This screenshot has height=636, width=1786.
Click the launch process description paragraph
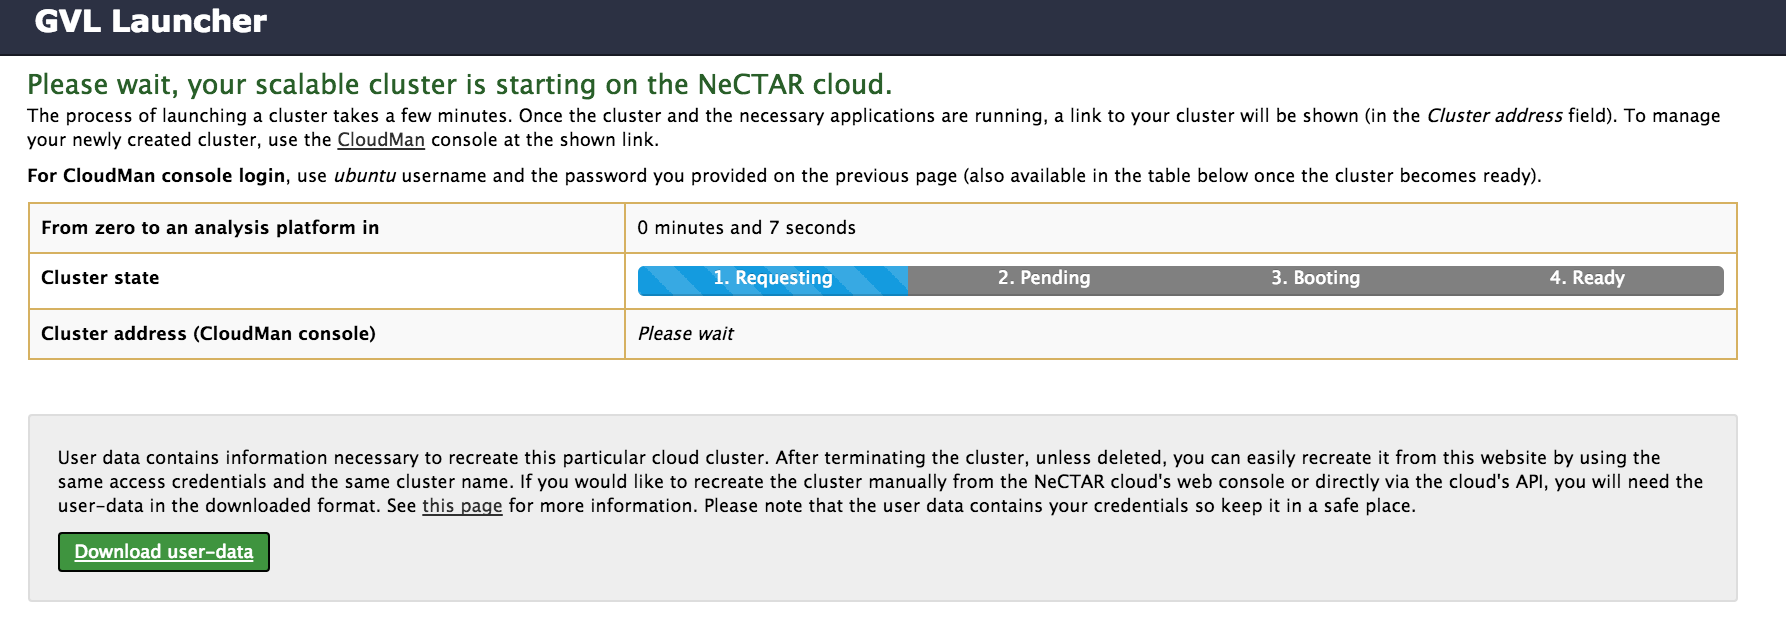[874, 128]
